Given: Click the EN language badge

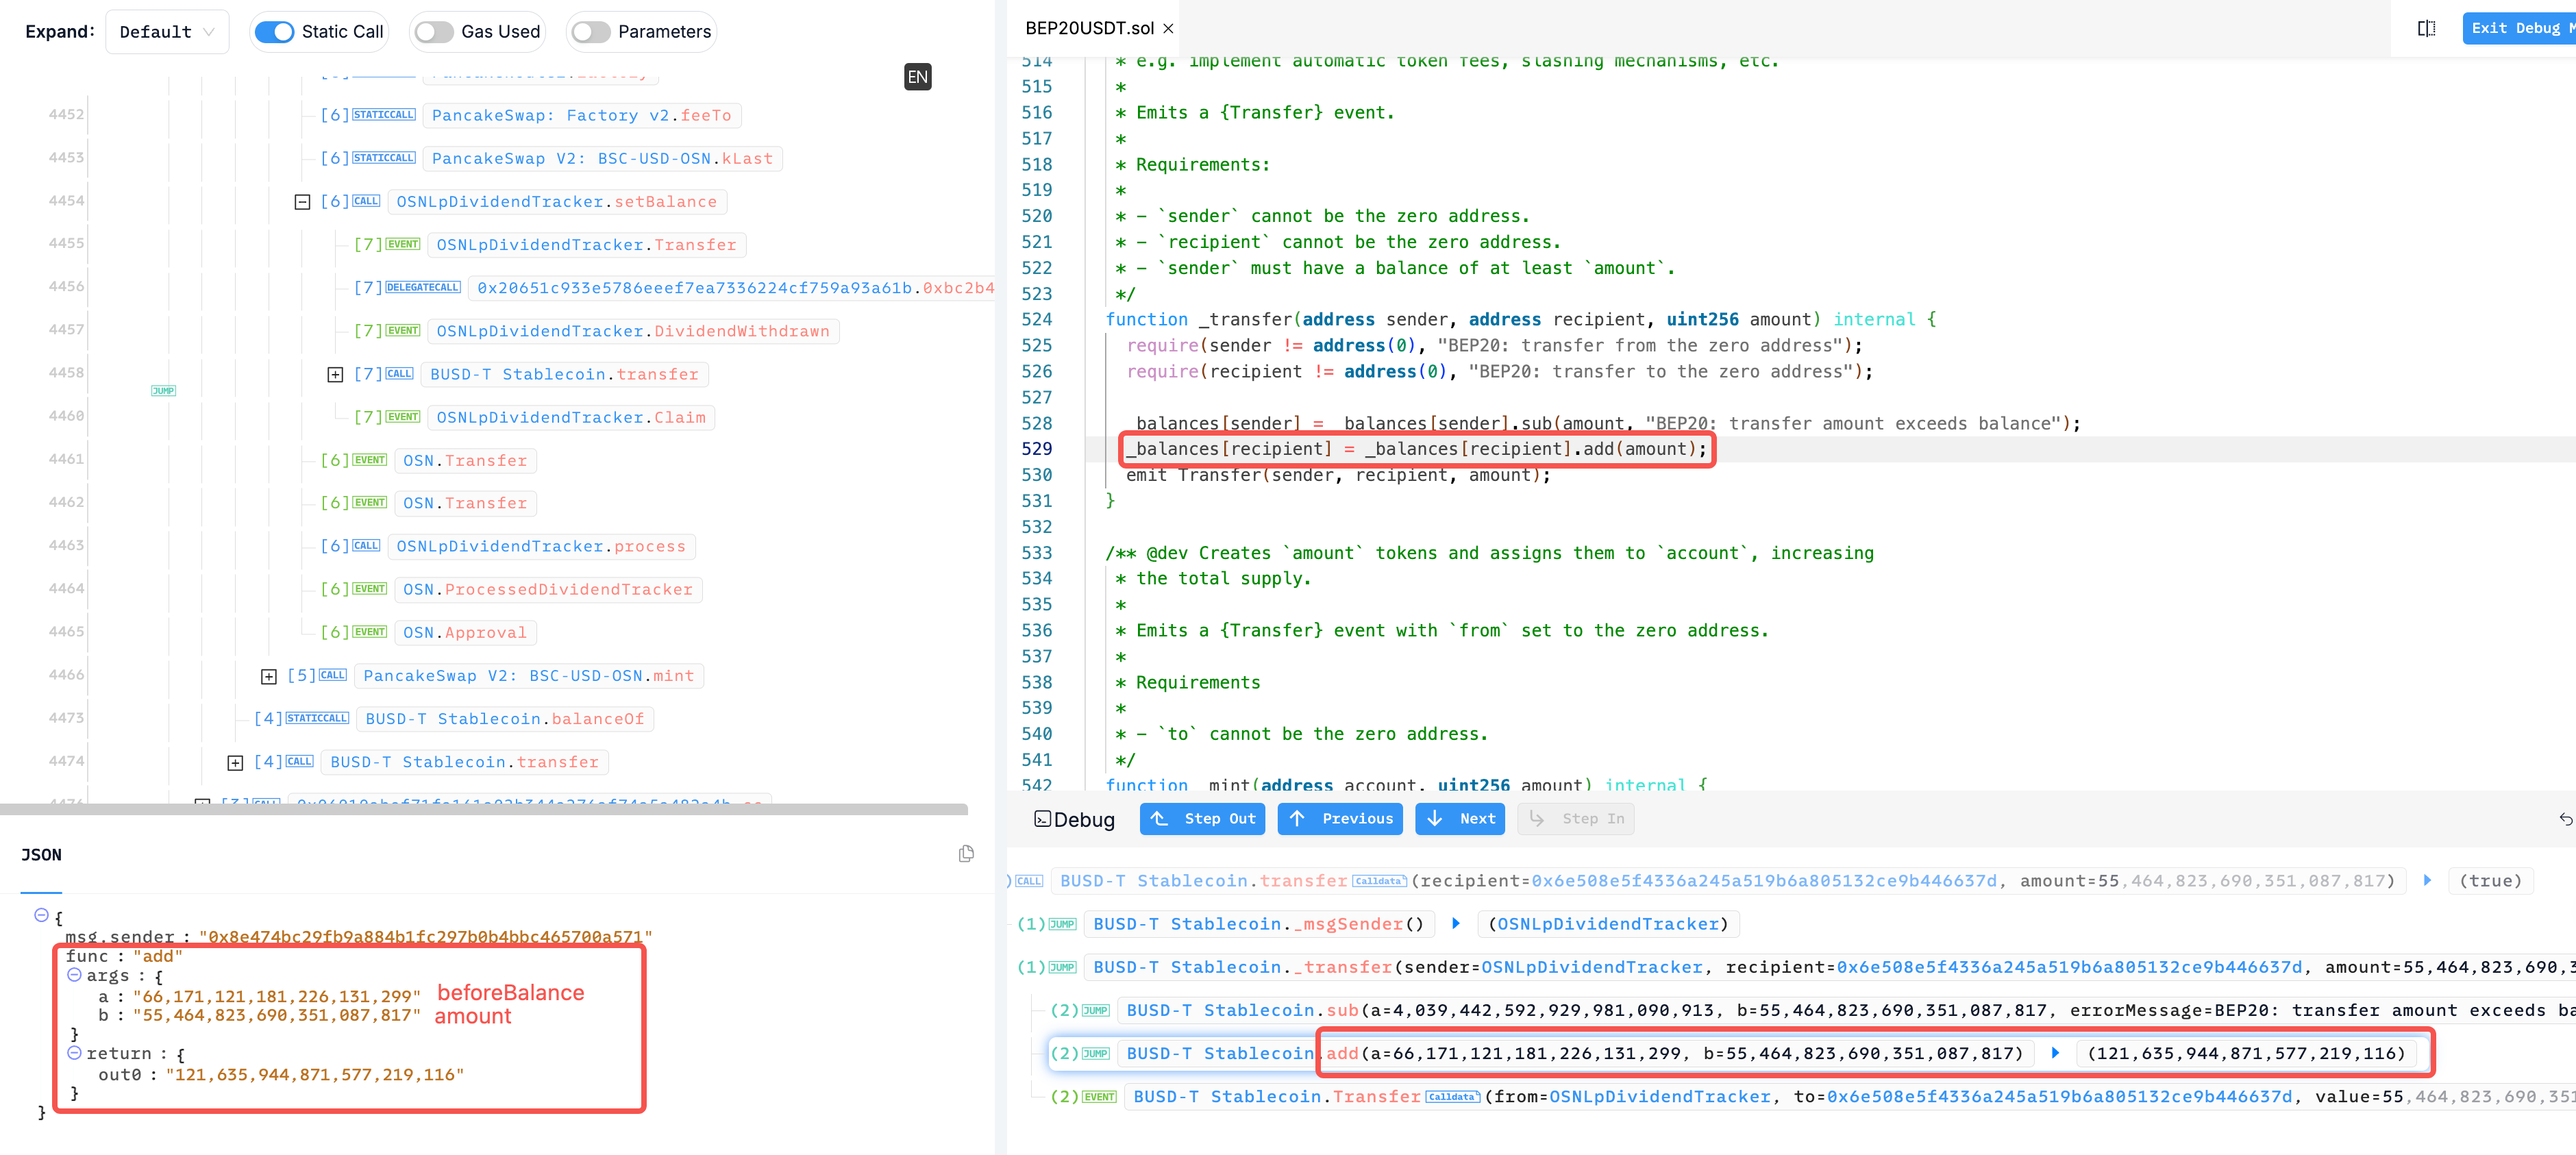Looking at the screenshot, I should 917,77.
